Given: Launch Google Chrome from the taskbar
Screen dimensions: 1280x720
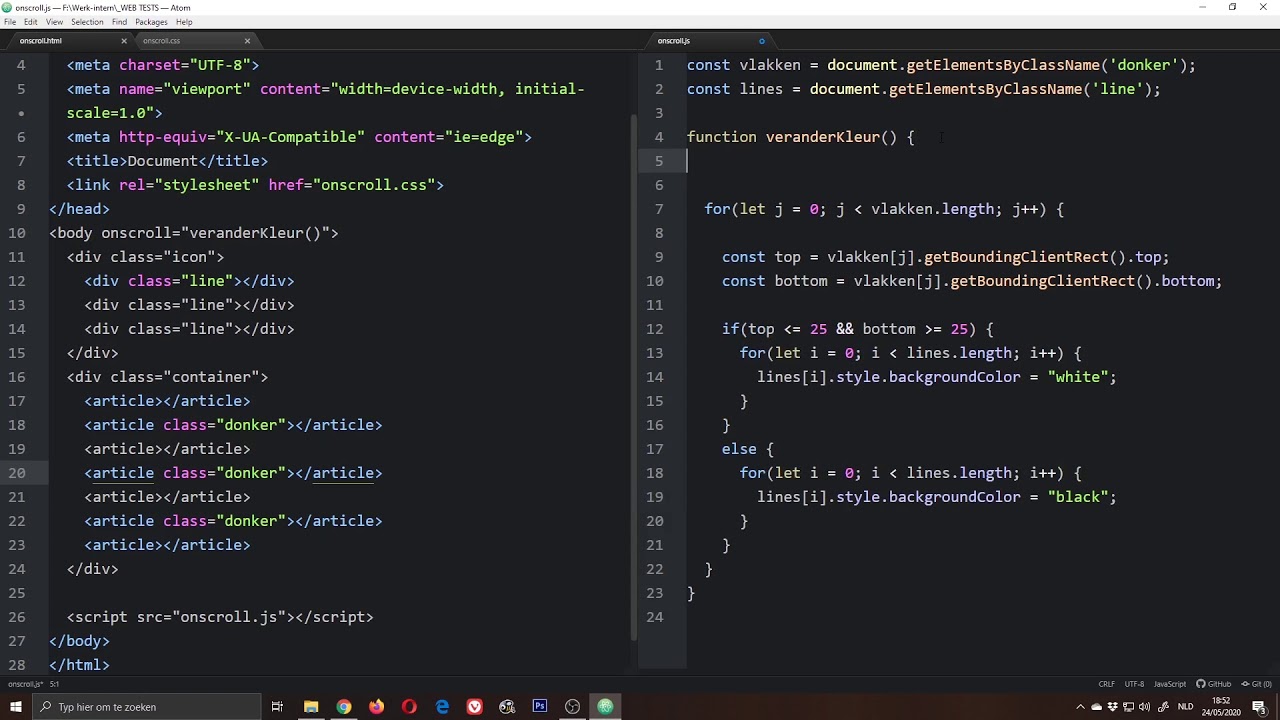Looking at the screenshot, I should [x=344, y=707].
